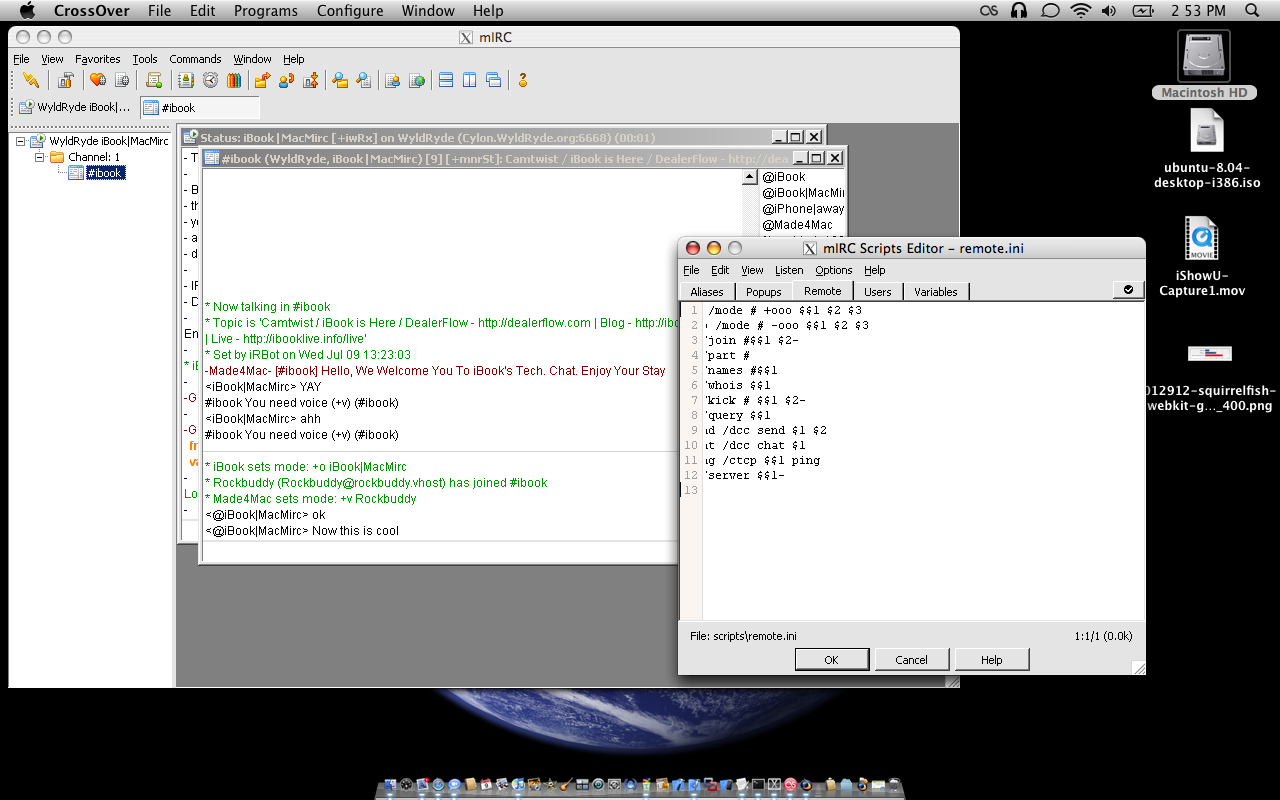Open the Colors books toolbar icon

tap(234, 80)
